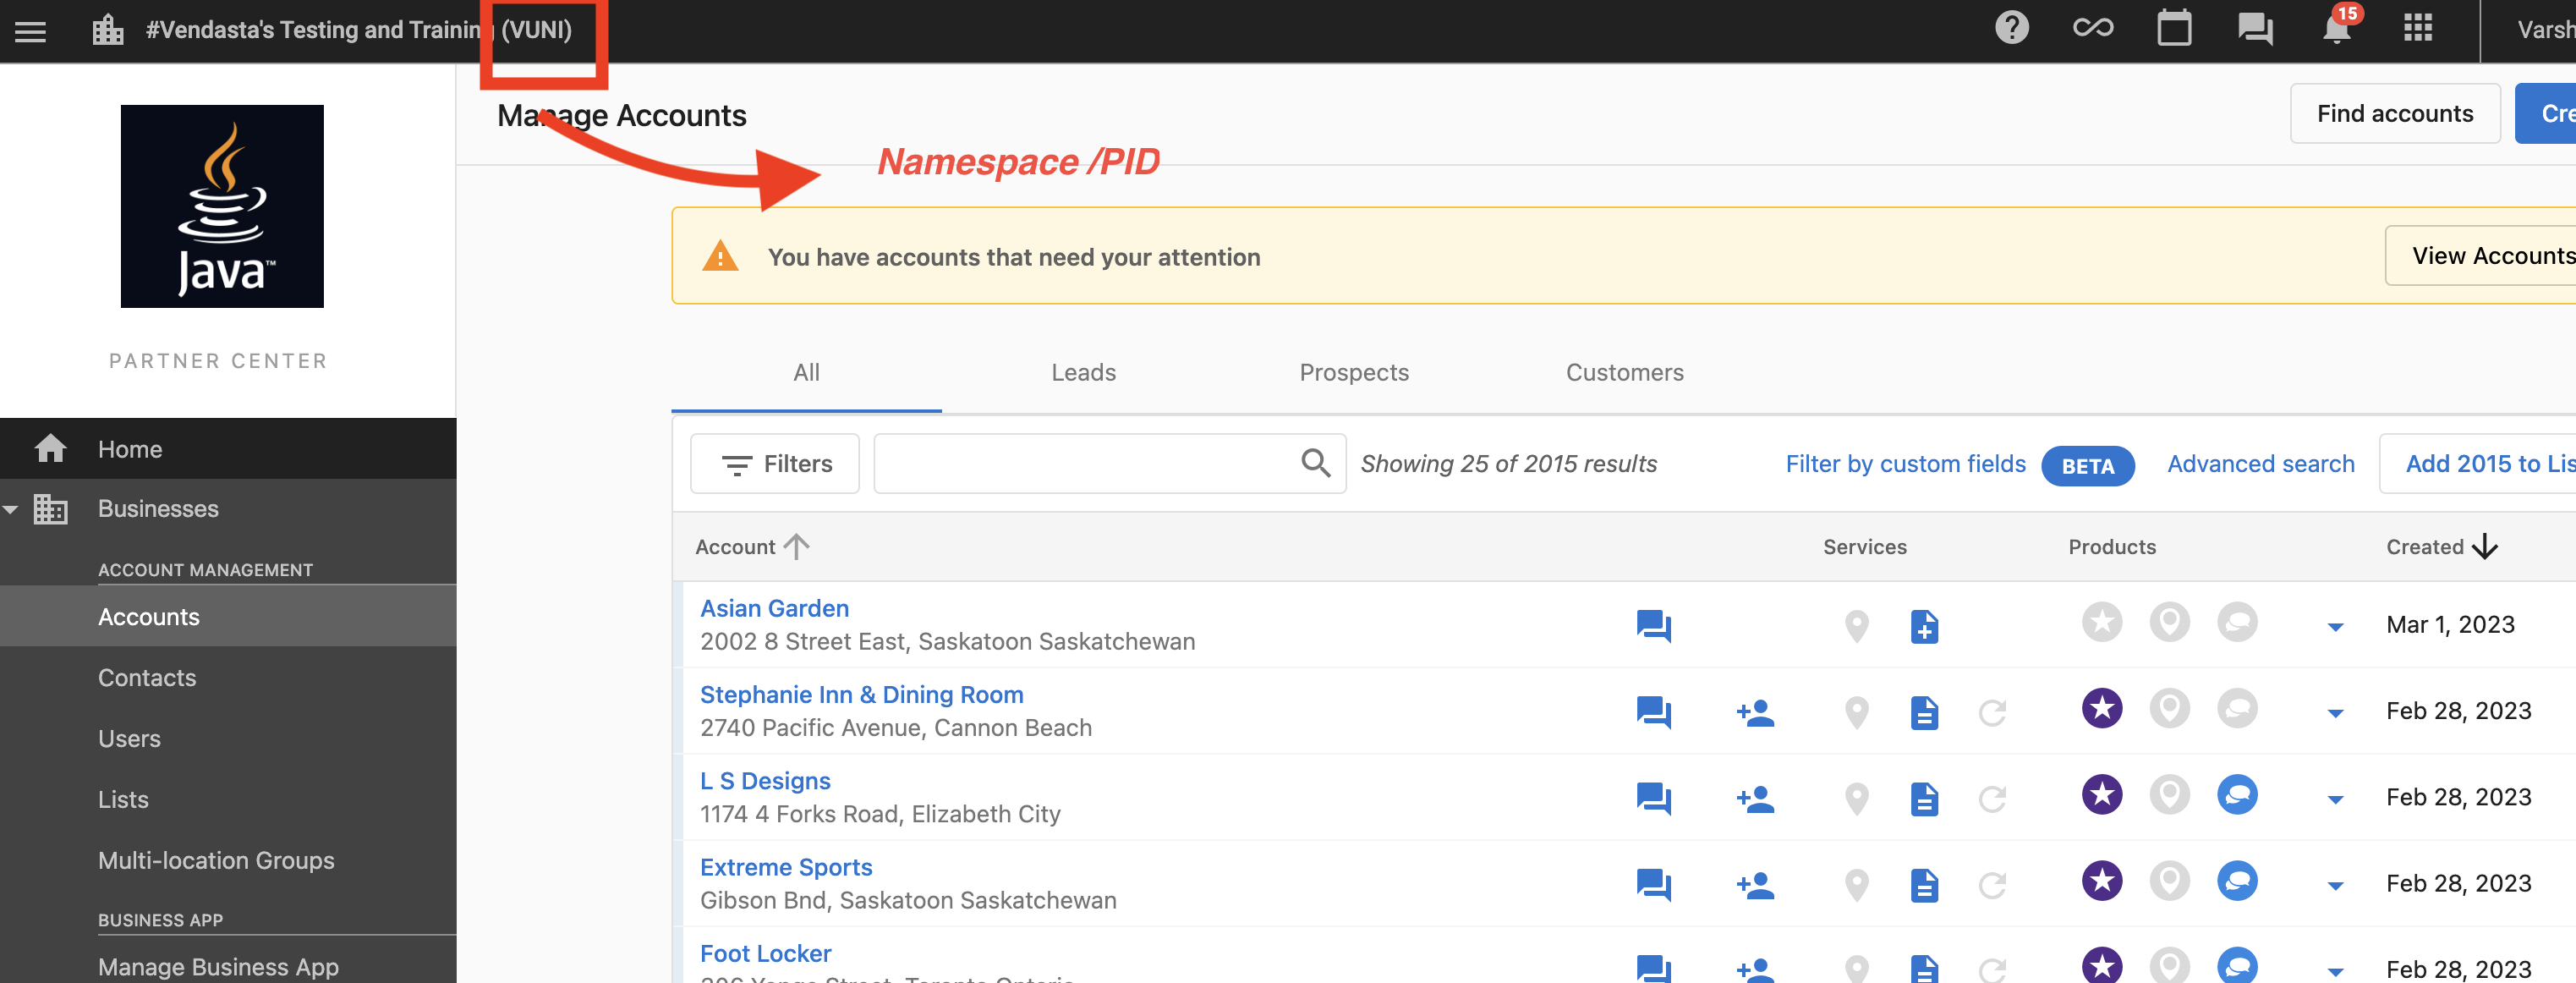Click add-user icon for L S Designs row

(1755, 799)
